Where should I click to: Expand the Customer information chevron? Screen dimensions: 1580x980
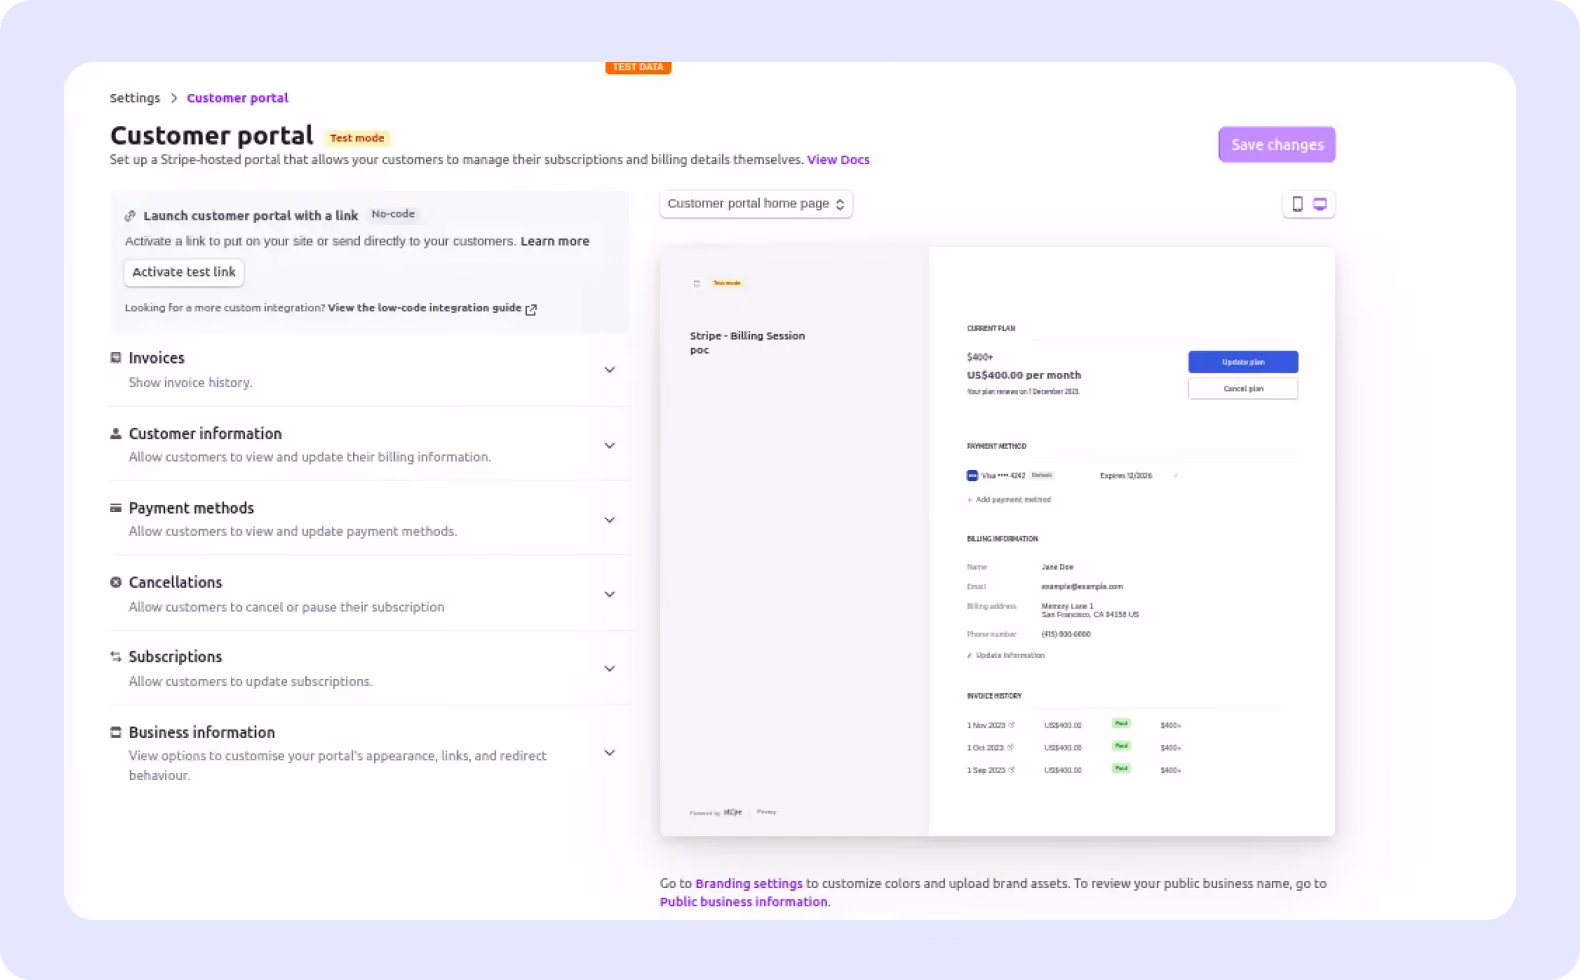click(x=610, y=445)
